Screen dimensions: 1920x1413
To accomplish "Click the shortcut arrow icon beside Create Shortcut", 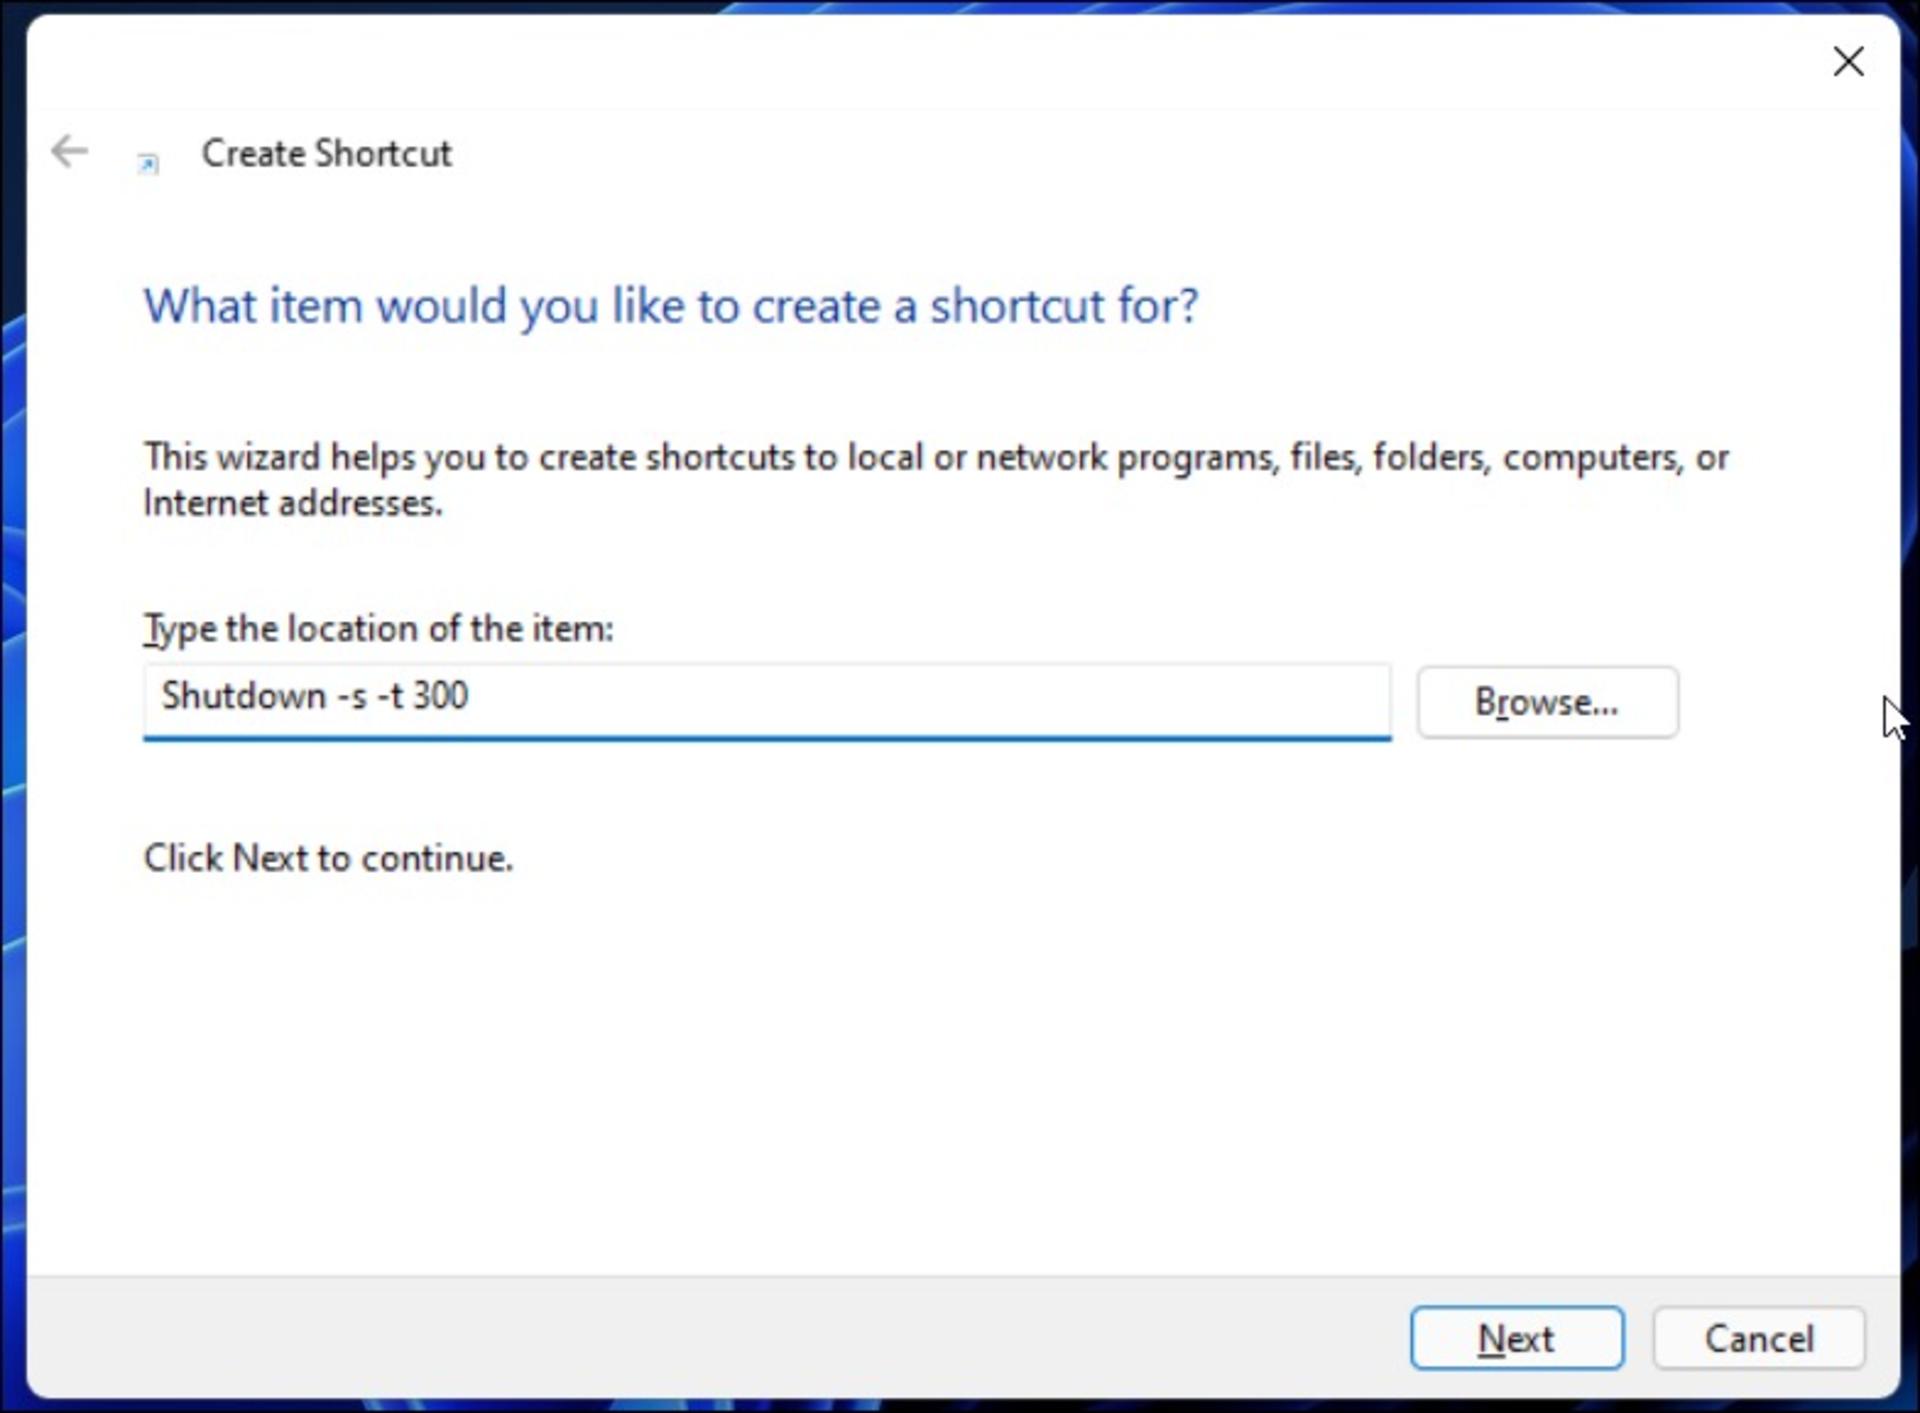I will pyautogui.click(x=148, y=163).
